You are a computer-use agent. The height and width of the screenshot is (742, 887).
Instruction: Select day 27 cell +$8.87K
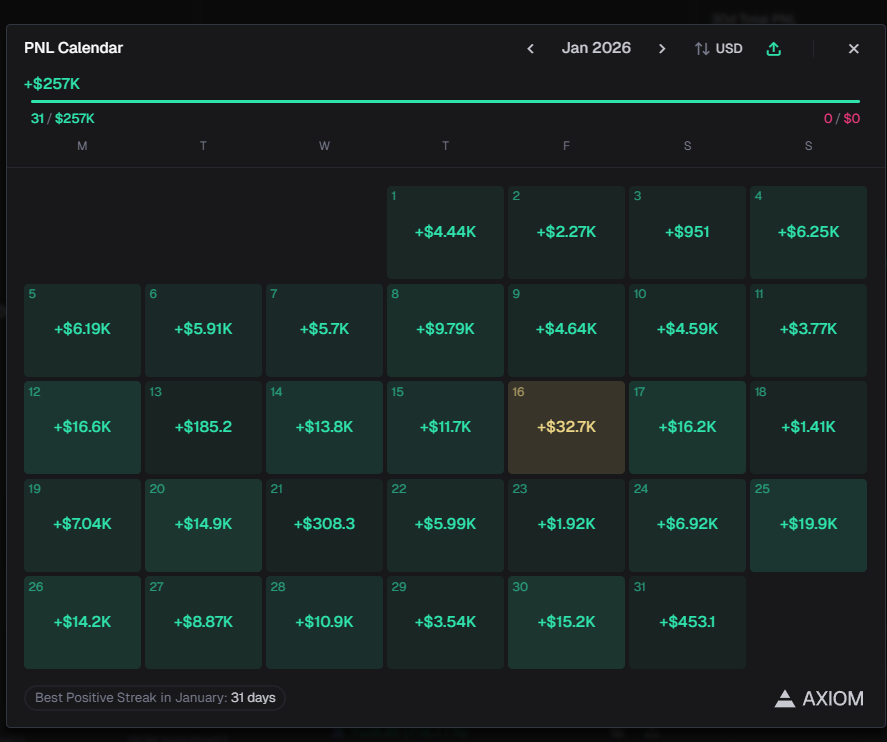pos(203,623)
